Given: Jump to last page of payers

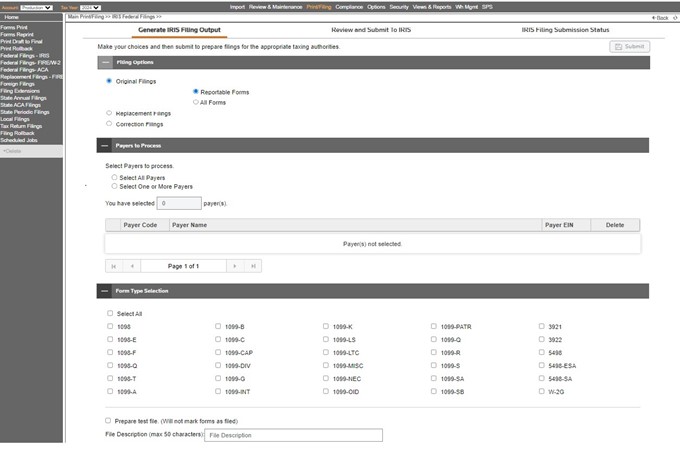Looking at the screenshot, I should [x=254, y=266].
